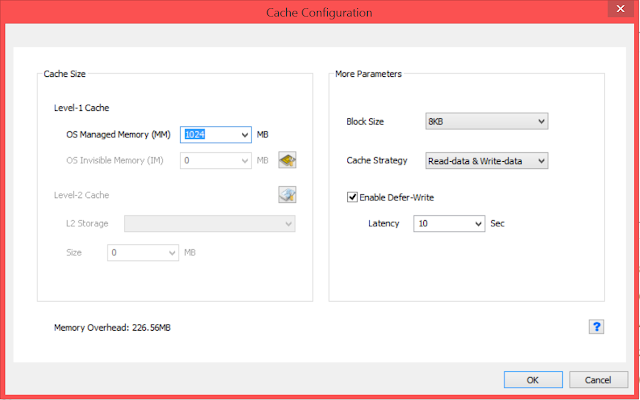Click OK to confirm cache configuration
Image resolution: width=640 pixels, height=400 pixels.
click(x=533, y=380)
